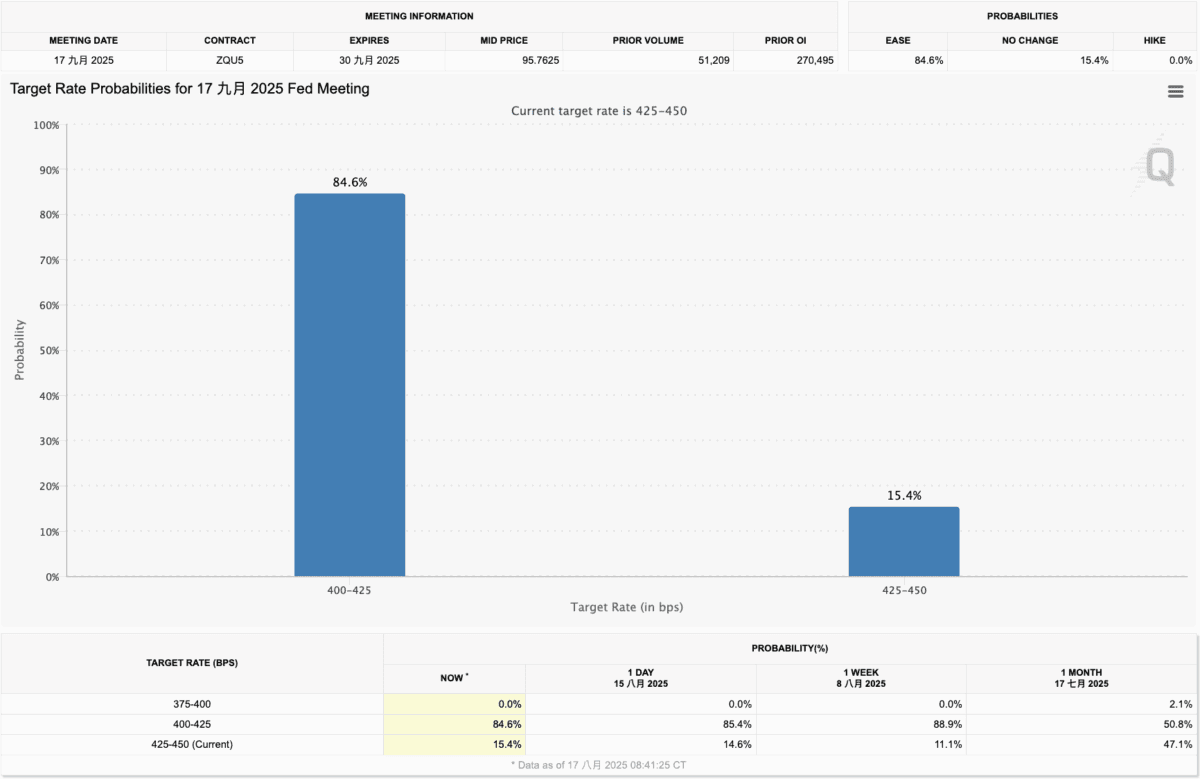Click the 375-400 target rate row
The width and height of the screenshot is (1200, 779).
coord(192,704)
